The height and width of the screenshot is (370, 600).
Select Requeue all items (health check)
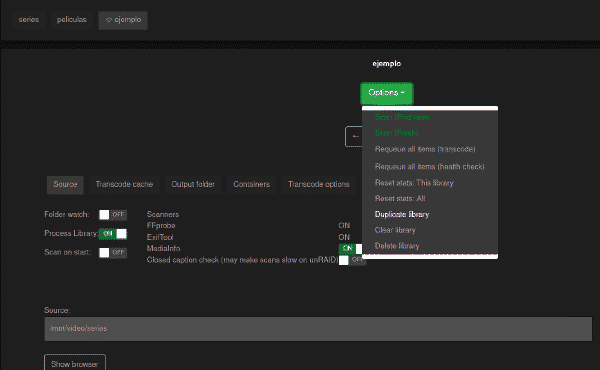click(429, 166)
